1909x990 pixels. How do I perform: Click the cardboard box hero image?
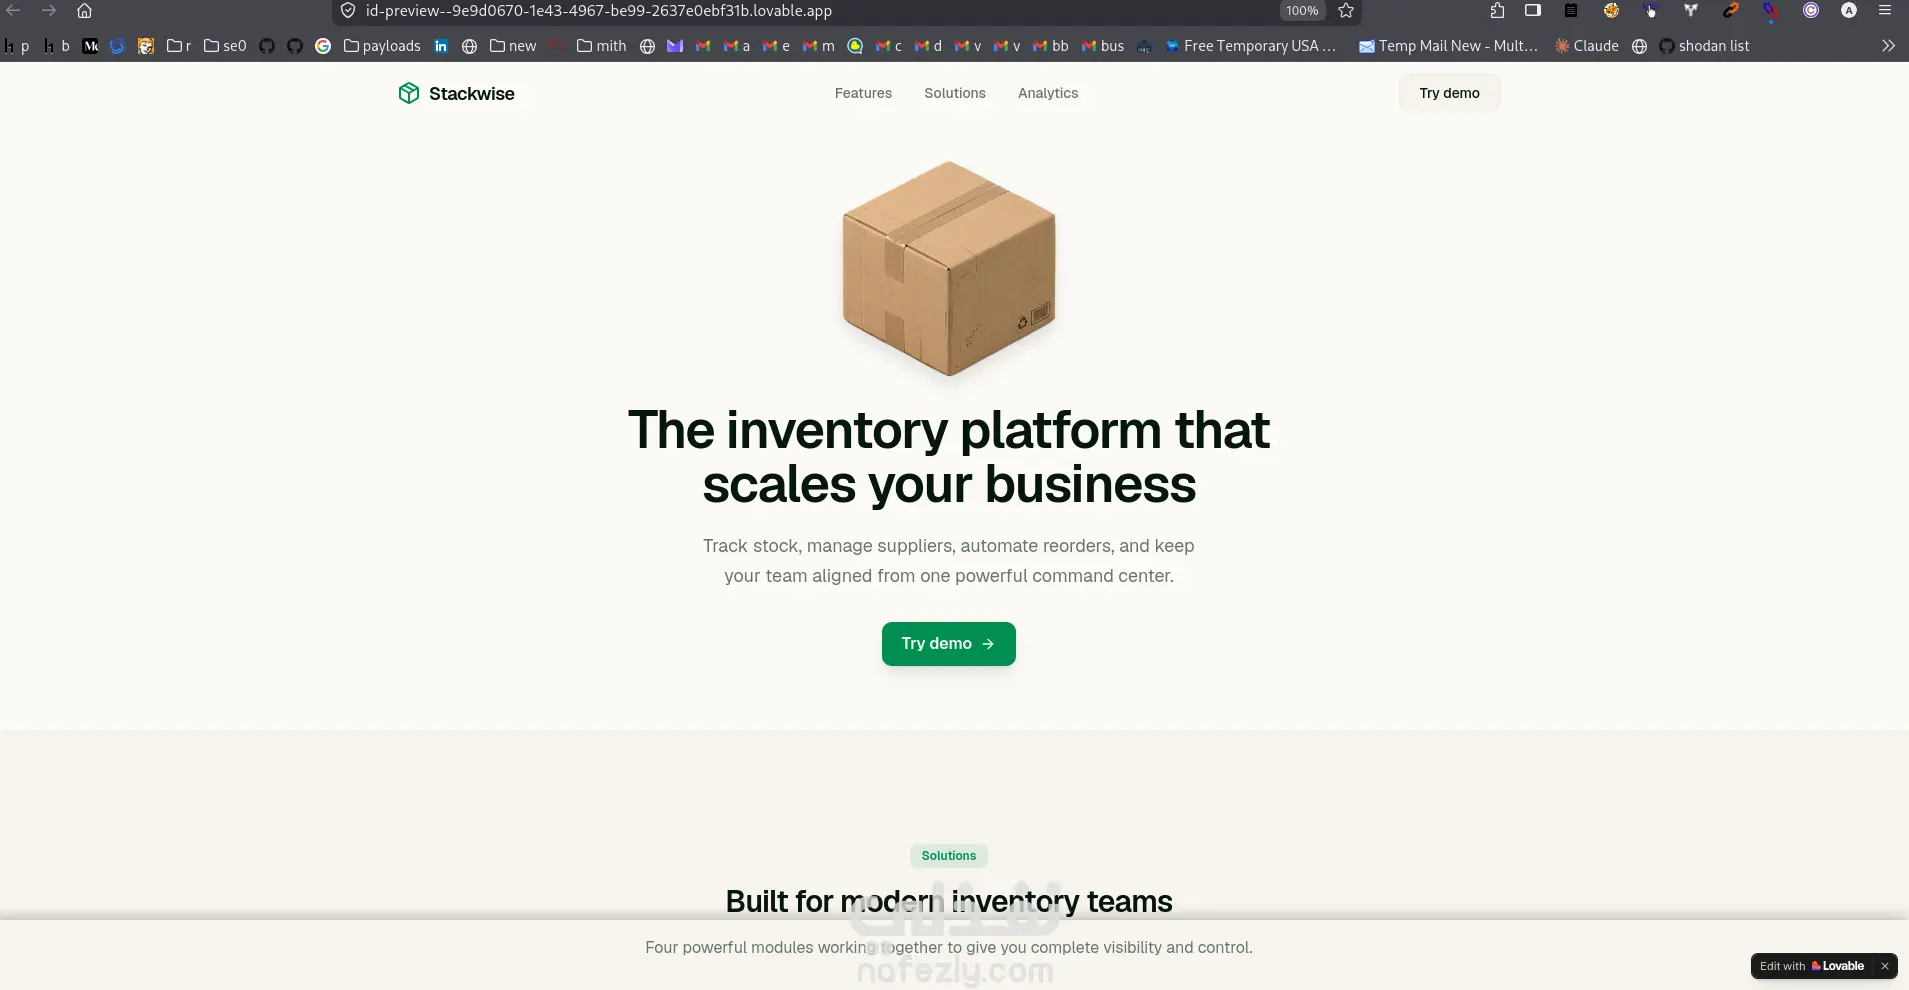coord(949,268)
